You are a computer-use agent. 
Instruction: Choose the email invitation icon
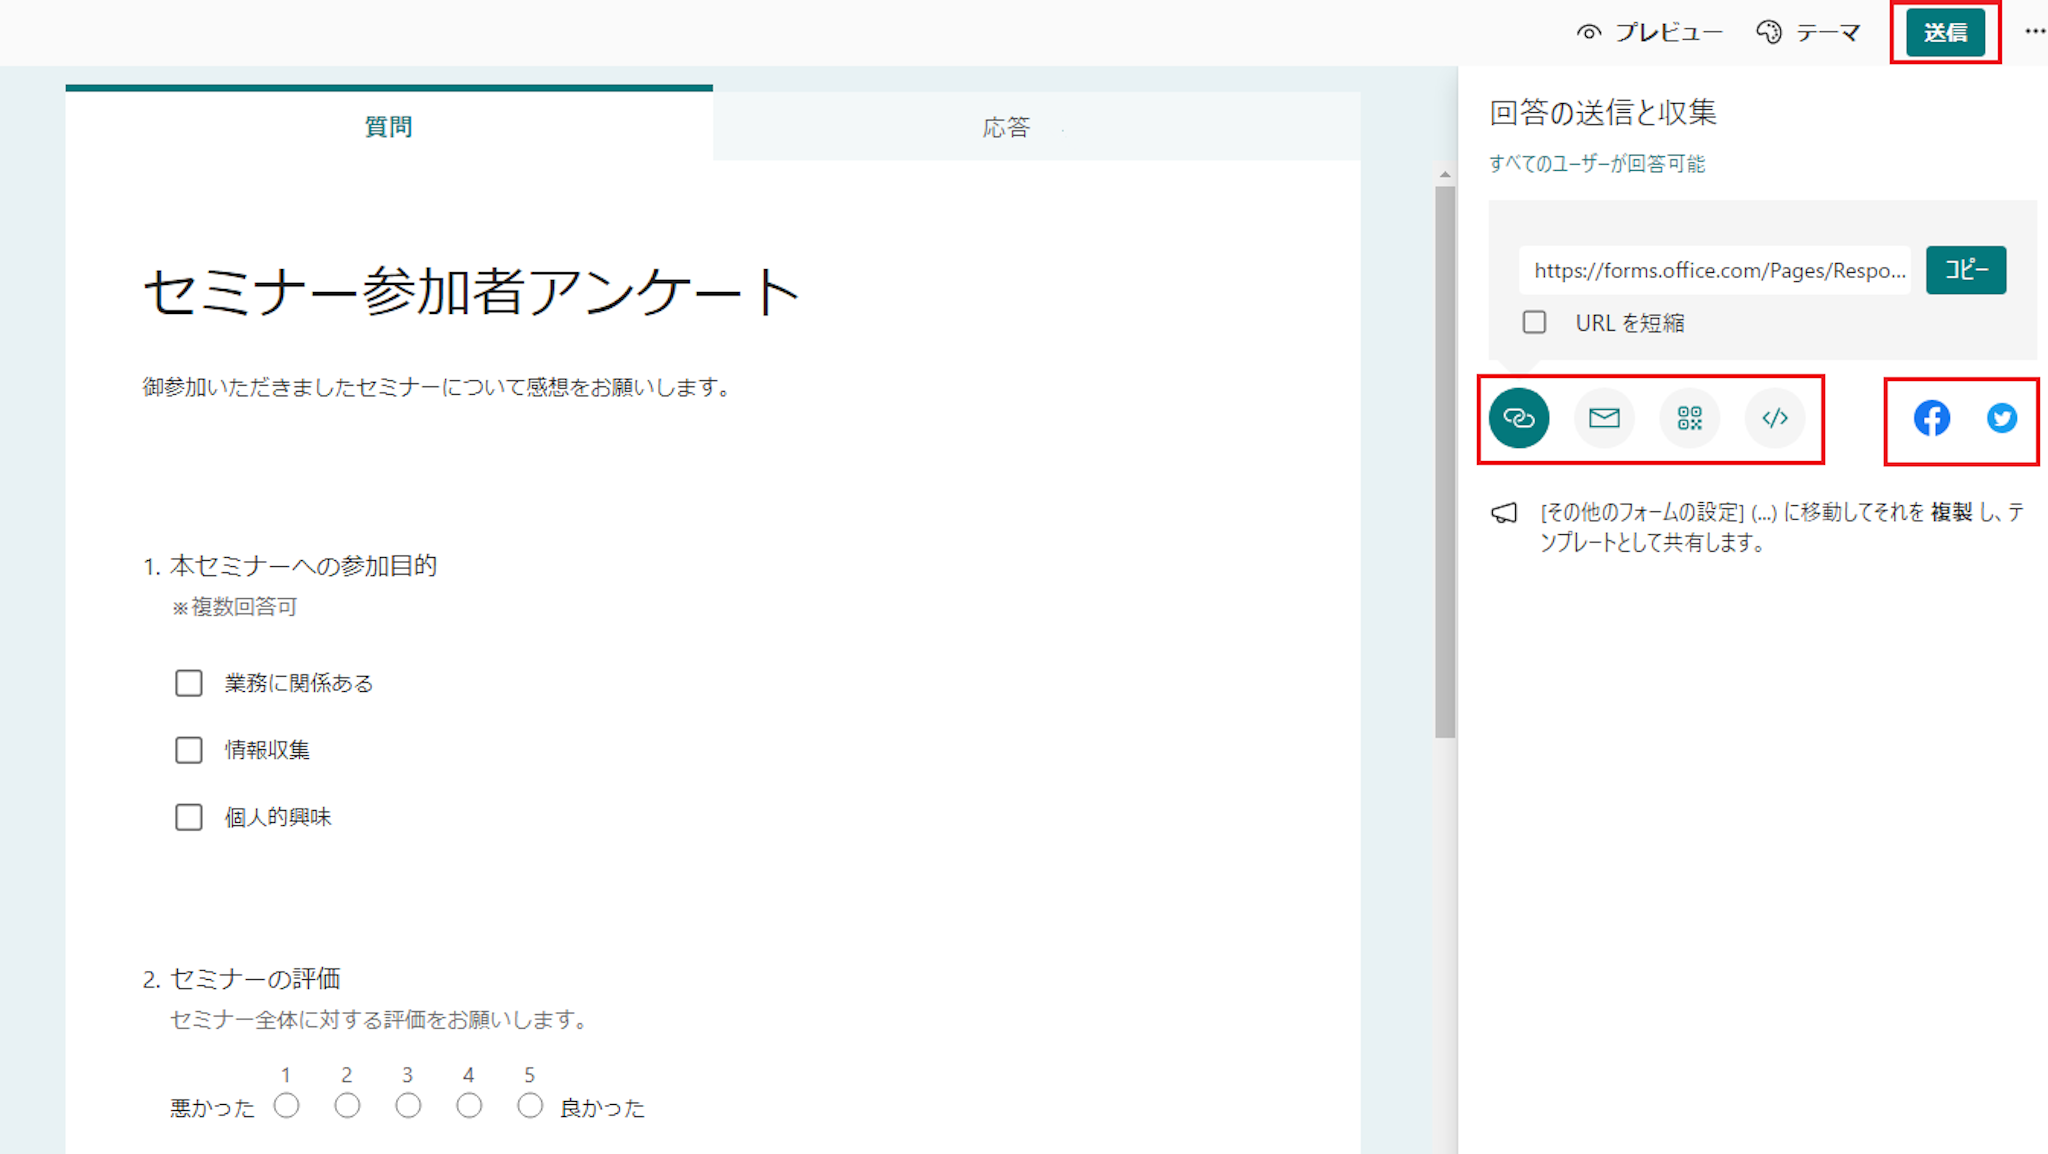[1604, 418]
